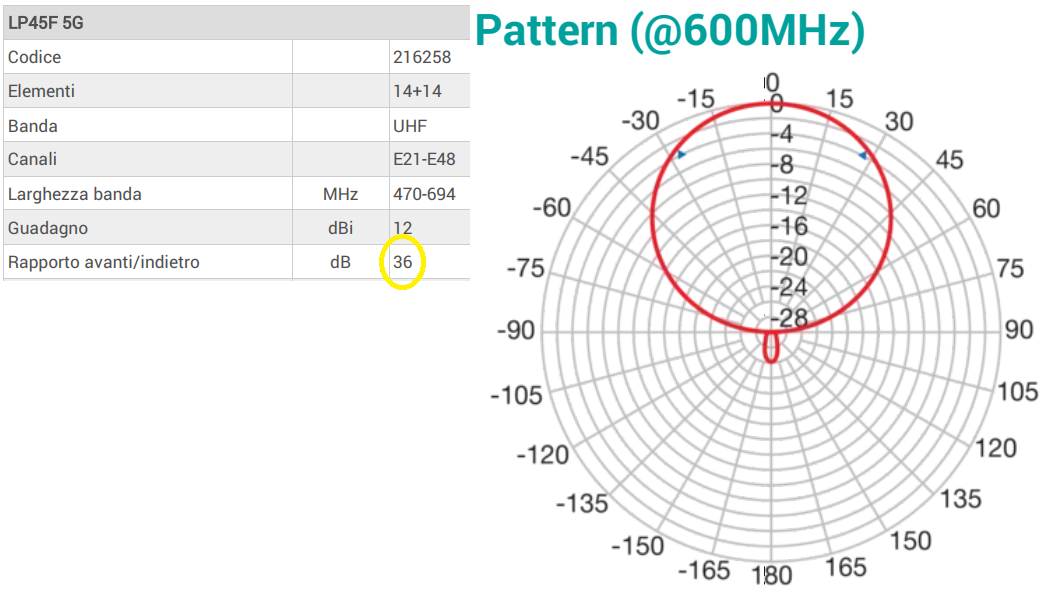Viewport: 1056px width, 595px height.
Task: Click the 90 degree angle label
Action: (x=1018, y=330)
